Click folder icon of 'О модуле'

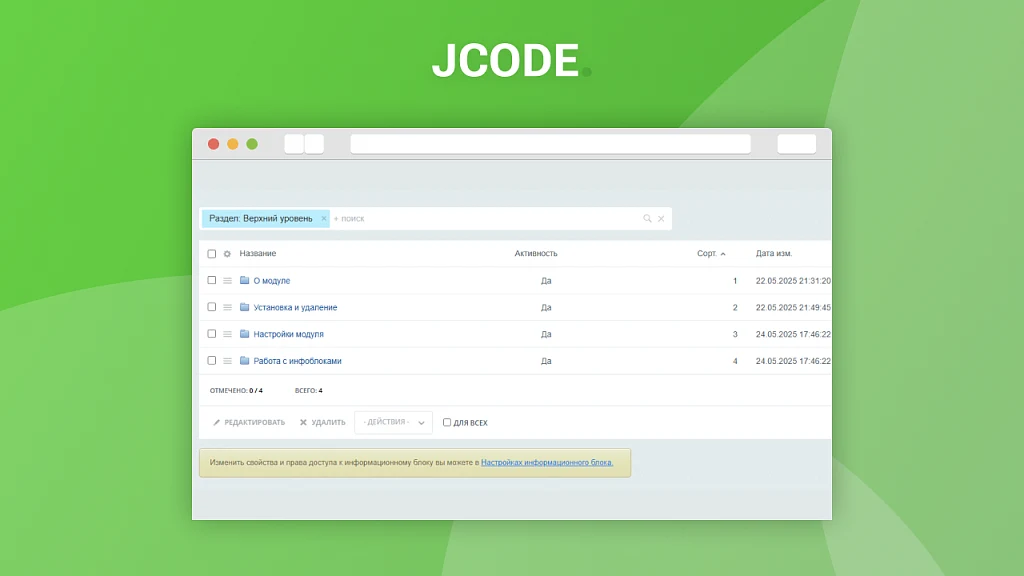244,280
